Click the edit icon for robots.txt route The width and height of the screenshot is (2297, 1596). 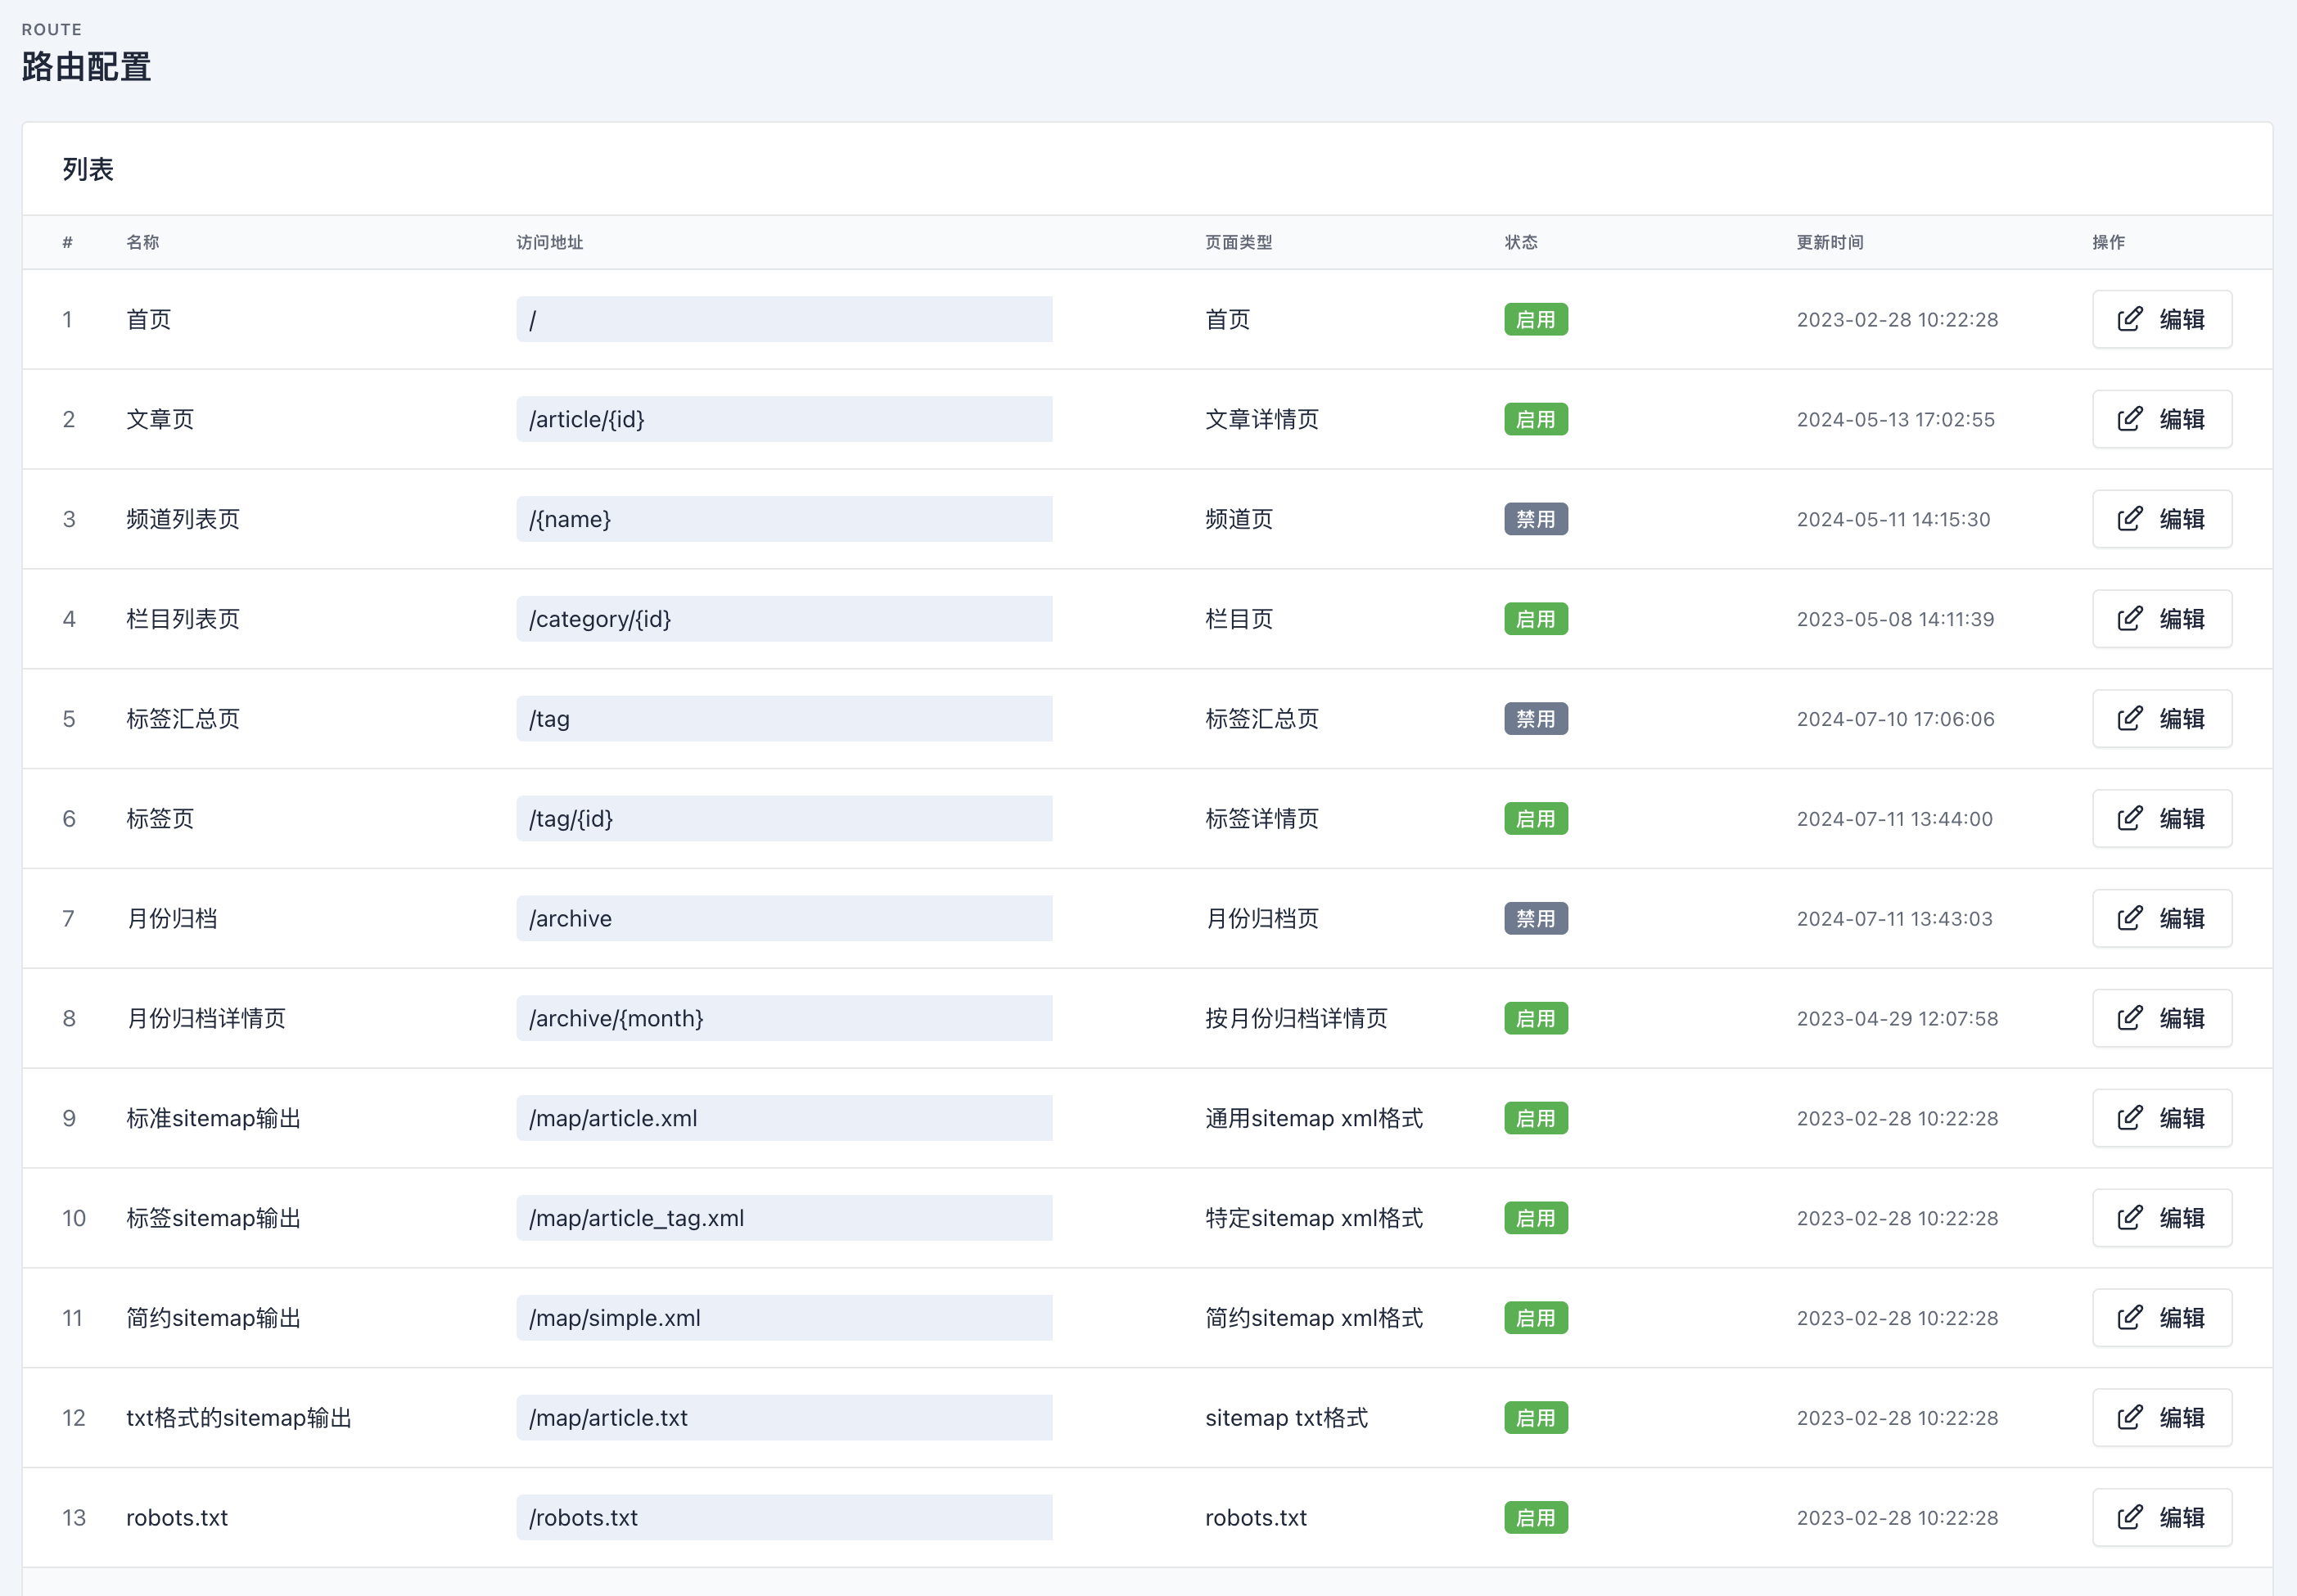2129,1517
